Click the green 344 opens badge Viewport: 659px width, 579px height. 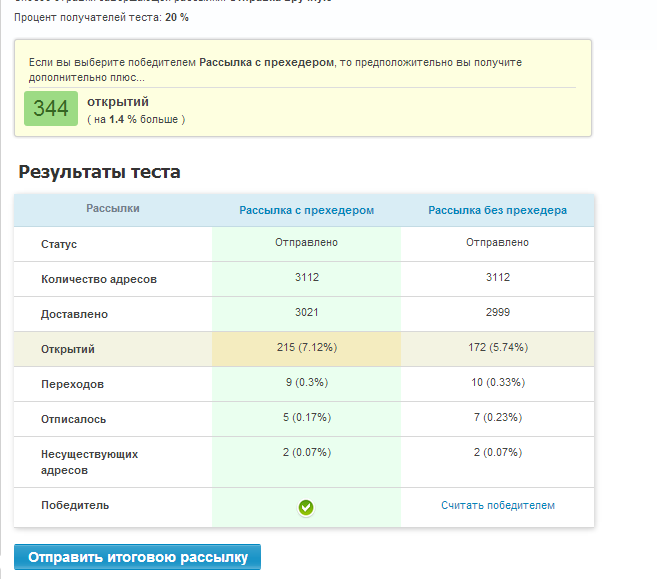[50, 109]
